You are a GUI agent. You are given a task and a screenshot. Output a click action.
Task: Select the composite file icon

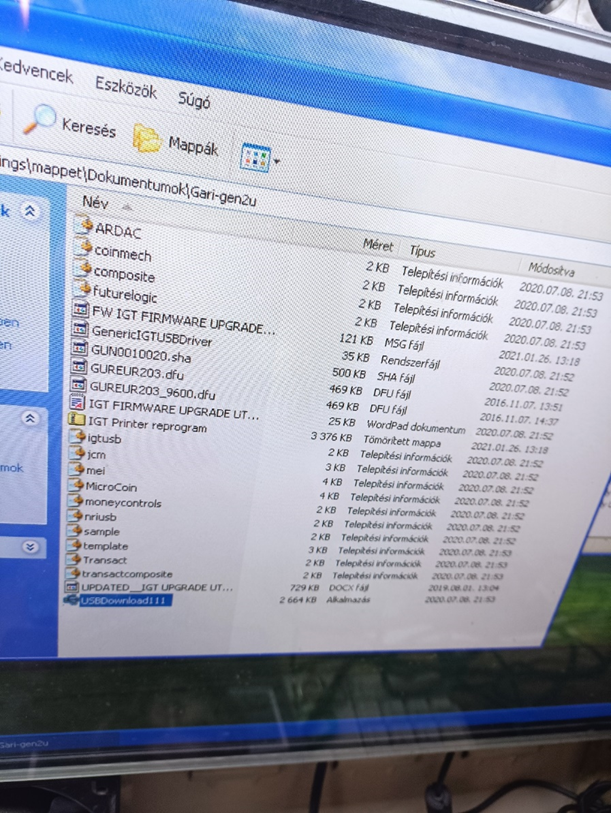82,268
